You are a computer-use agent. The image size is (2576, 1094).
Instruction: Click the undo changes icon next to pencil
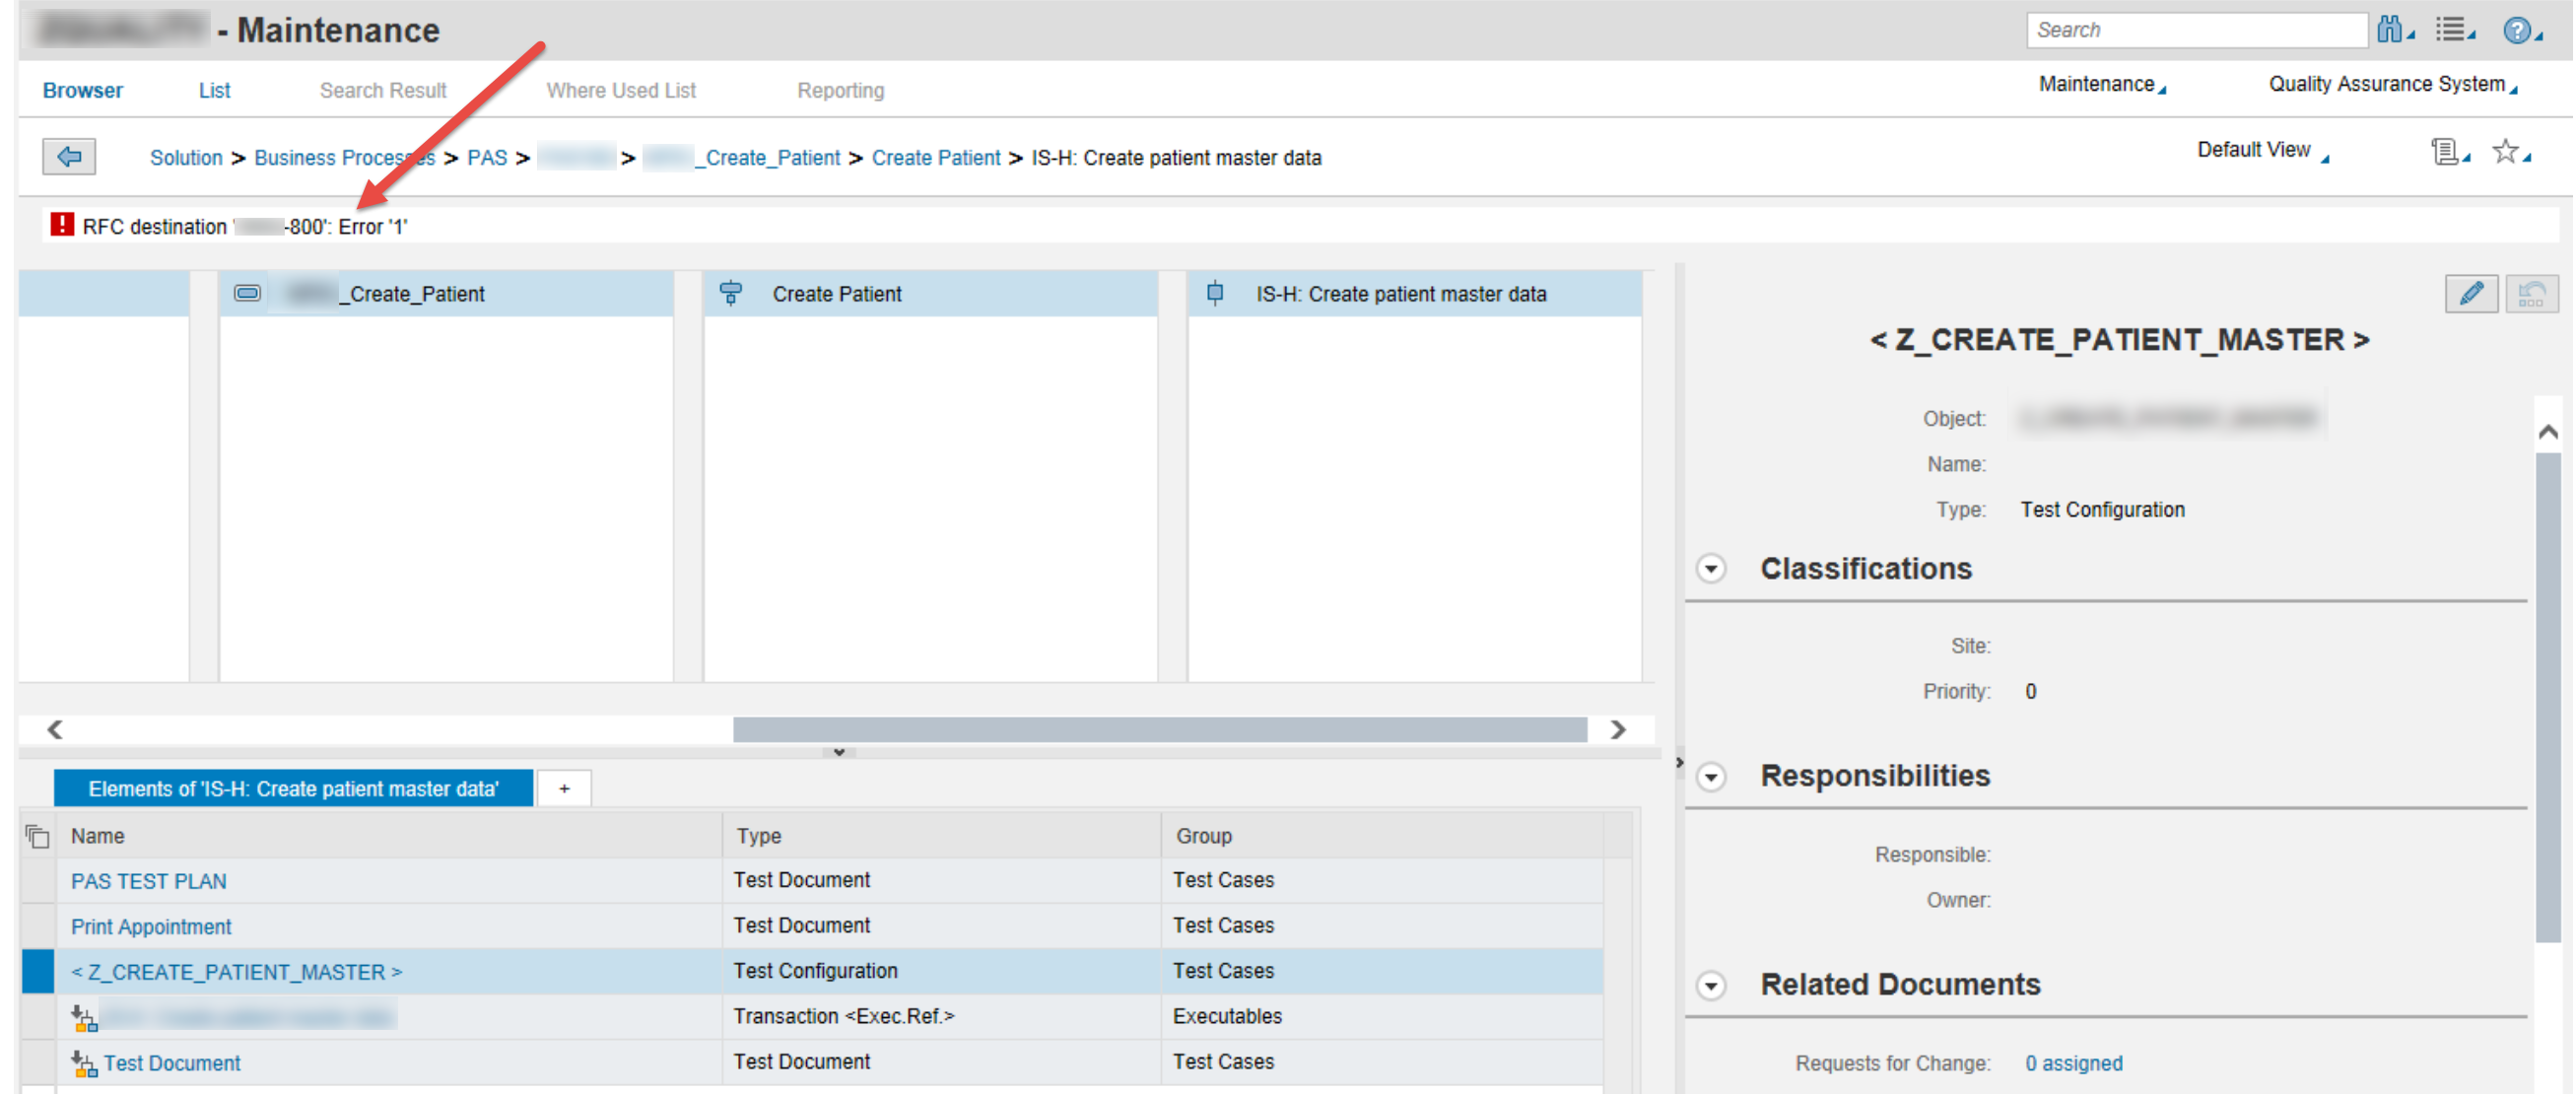2531,294
